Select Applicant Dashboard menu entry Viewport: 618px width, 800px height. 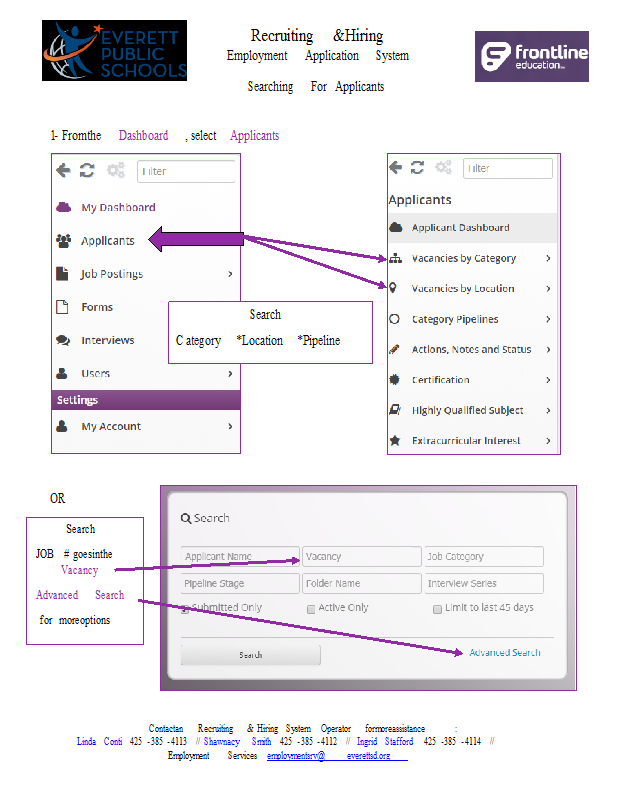click(472, 228)
